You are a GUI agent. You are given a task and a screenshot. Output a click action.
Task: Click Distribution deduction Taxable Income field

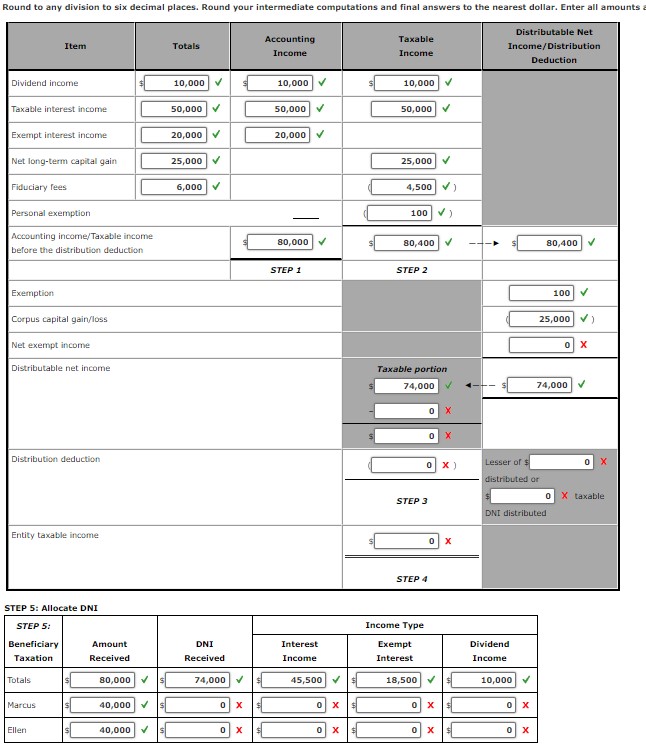(403, 465)
